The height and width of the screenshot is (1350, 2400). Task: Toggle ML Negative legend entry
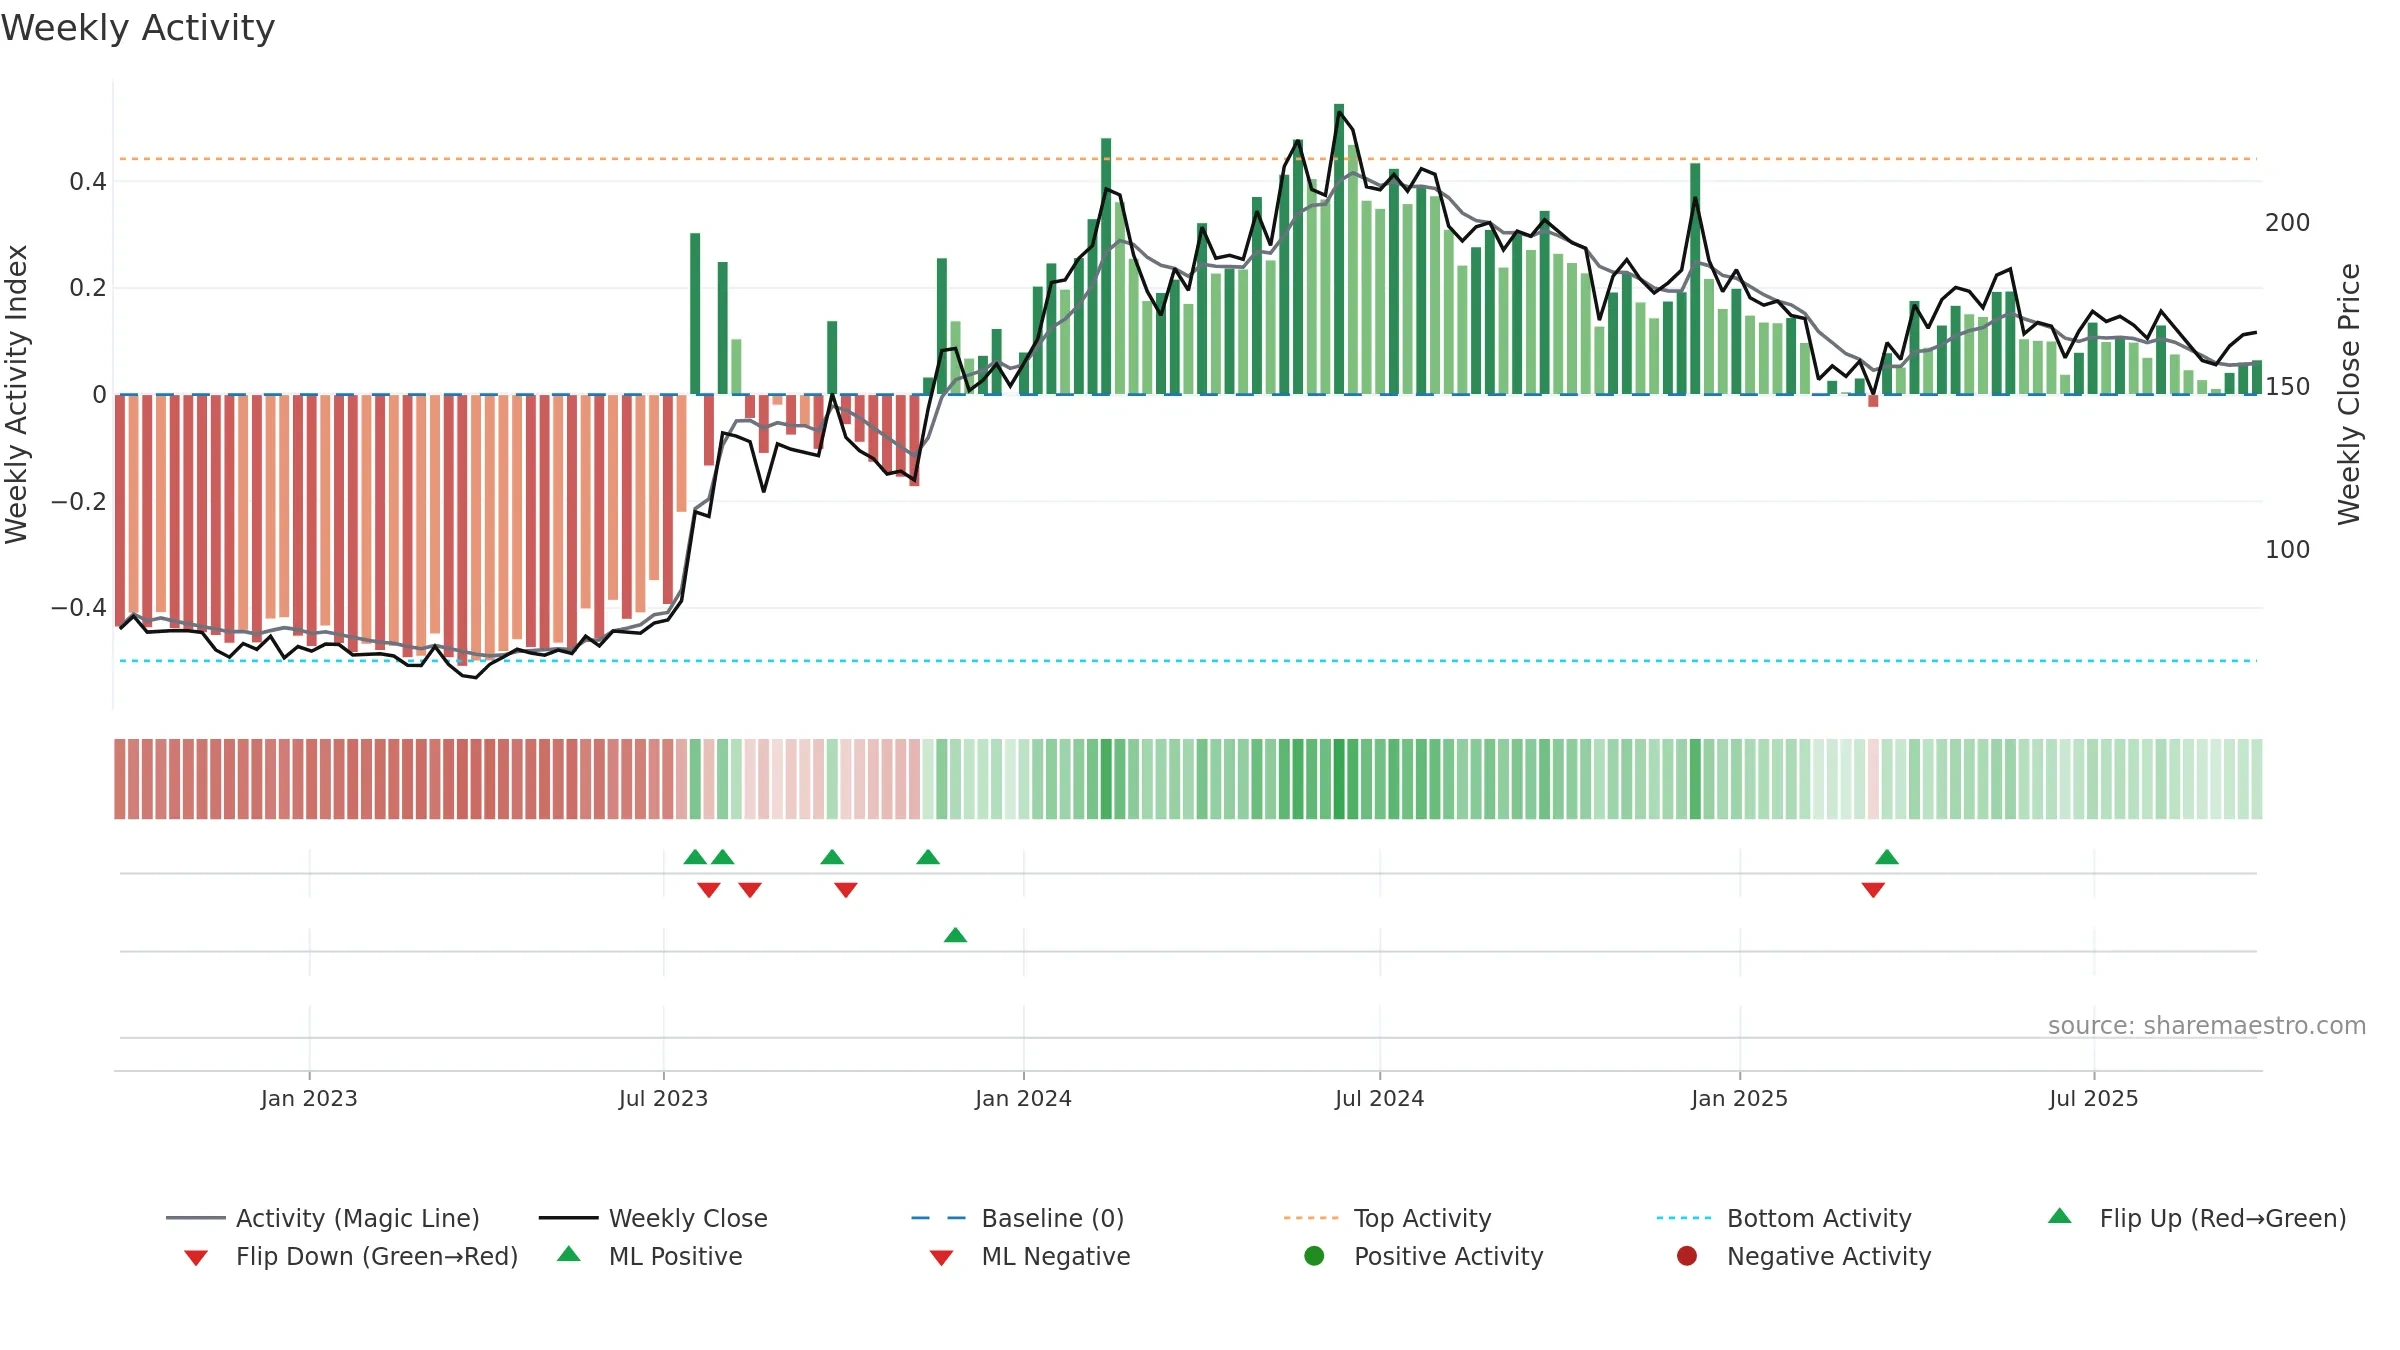(1030, 1256)
